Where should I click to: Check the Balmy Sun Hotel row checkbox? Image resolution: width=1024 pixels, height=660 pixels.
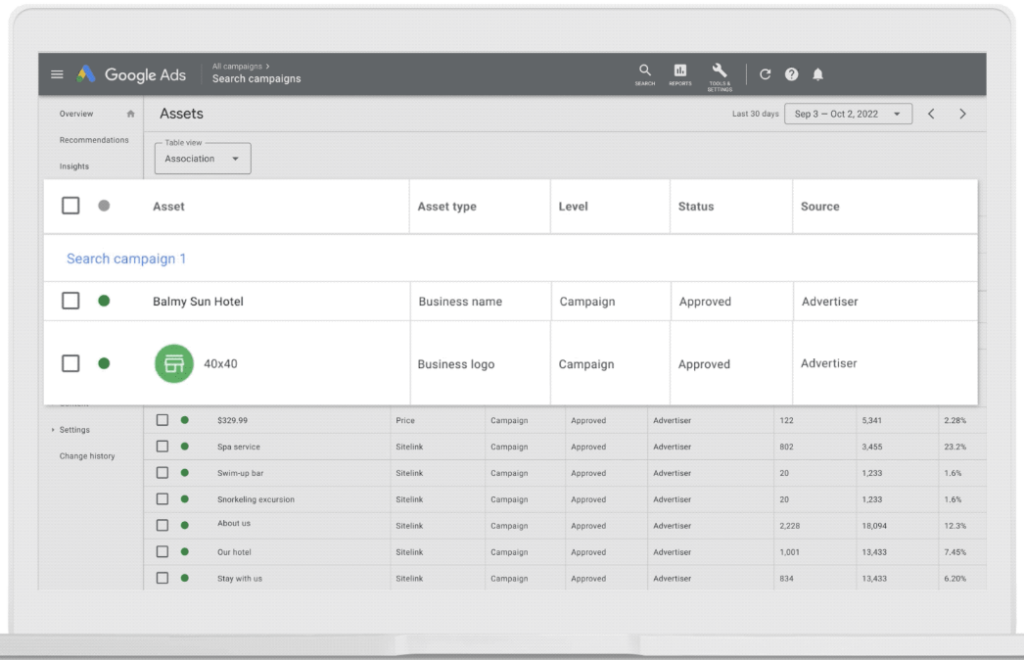(x=71, y=301)
